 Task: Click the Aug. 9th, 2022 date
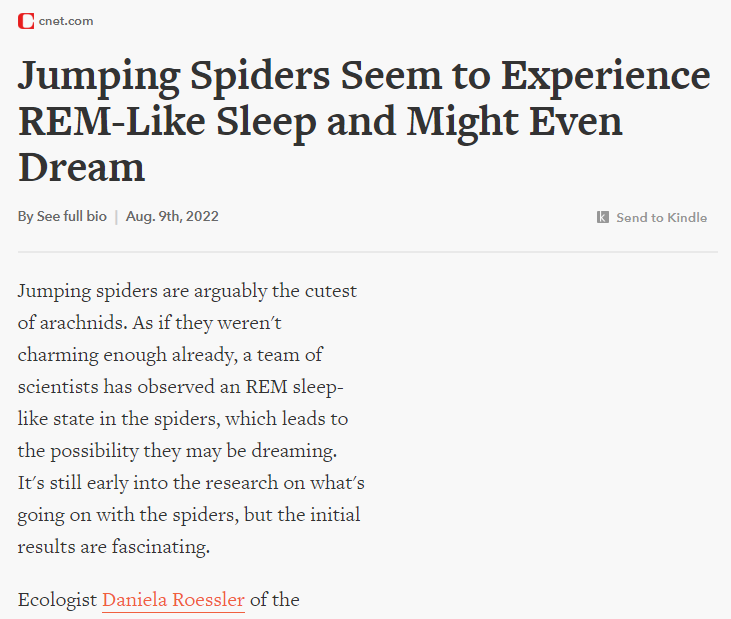(x=172, y=216)
